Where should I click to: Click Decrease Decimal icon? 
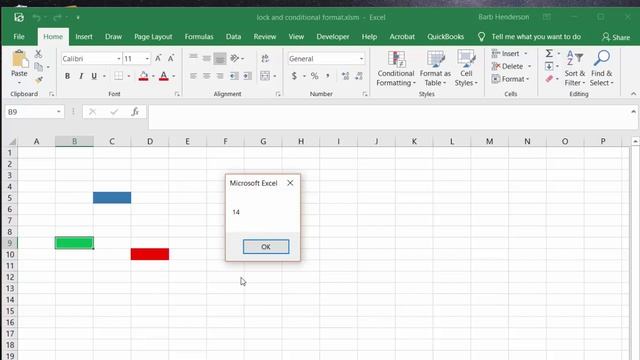coord(359,76)
